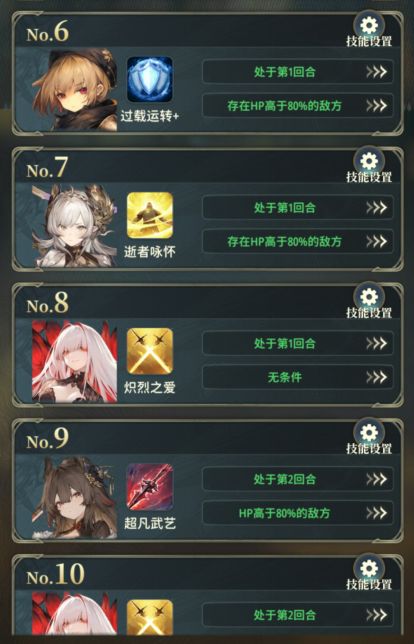This screenshot has height=644, width=414.
Task: Expand No.9 处于第2回合 condition
Action: [298, 479]
